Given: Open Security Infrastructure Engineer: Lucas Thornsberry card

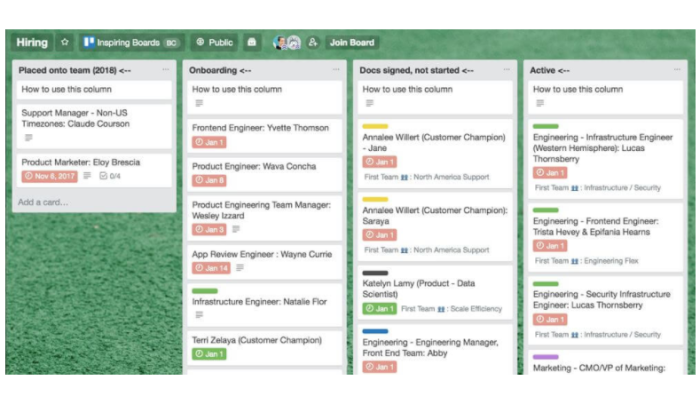Looking at the screenshot, I should coord(606,311).
